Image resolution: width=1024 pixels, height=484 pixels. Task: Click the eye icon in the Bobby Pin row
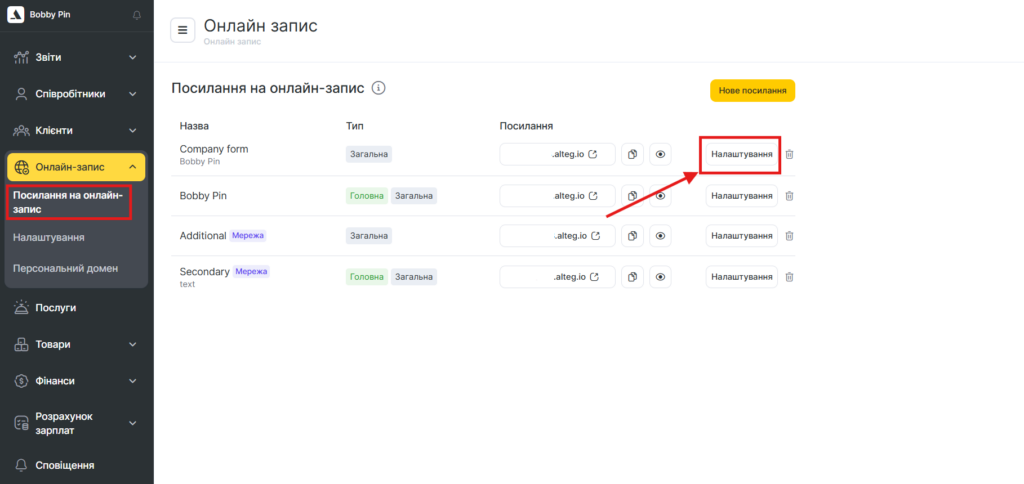point(660,195)
